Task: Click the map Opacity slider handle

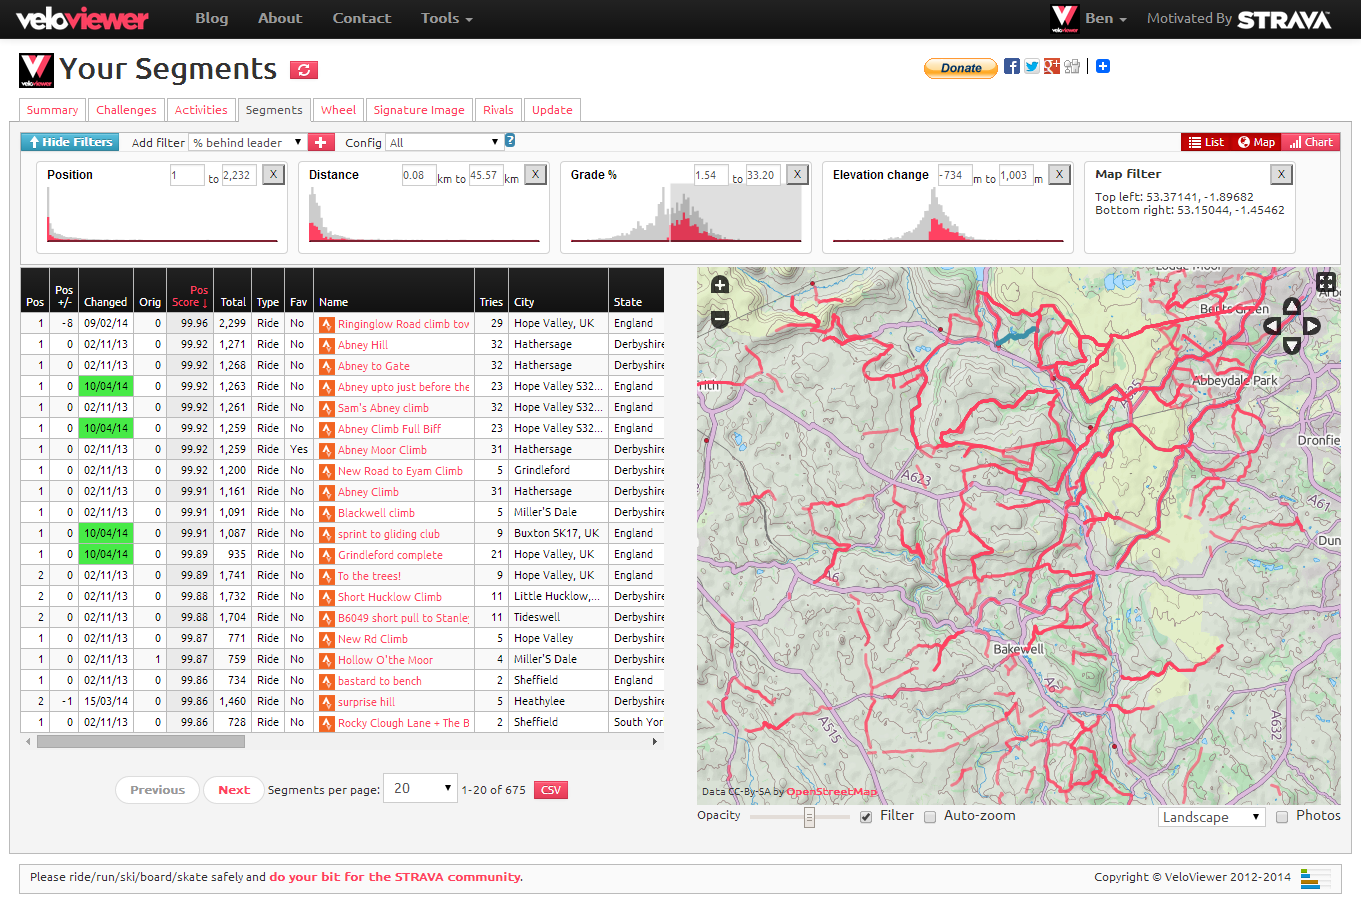Action: pos(809,818)
